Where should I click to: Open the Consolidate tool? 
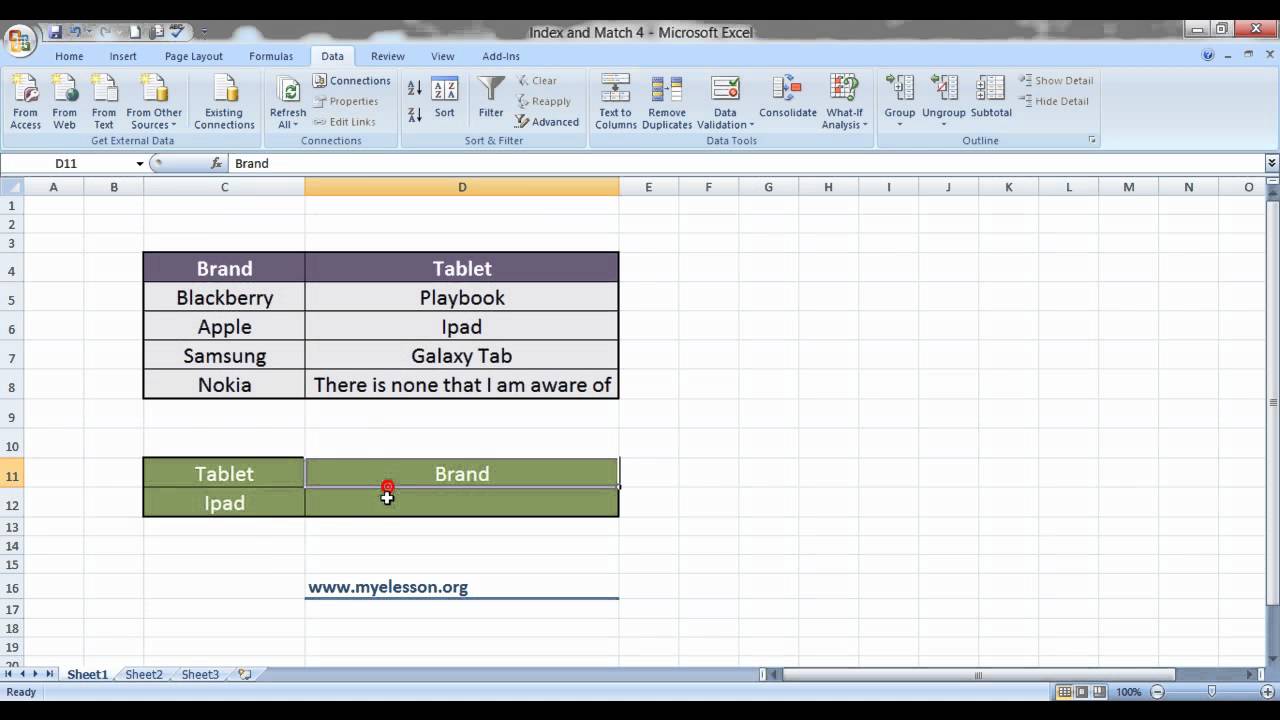point(788,98)
